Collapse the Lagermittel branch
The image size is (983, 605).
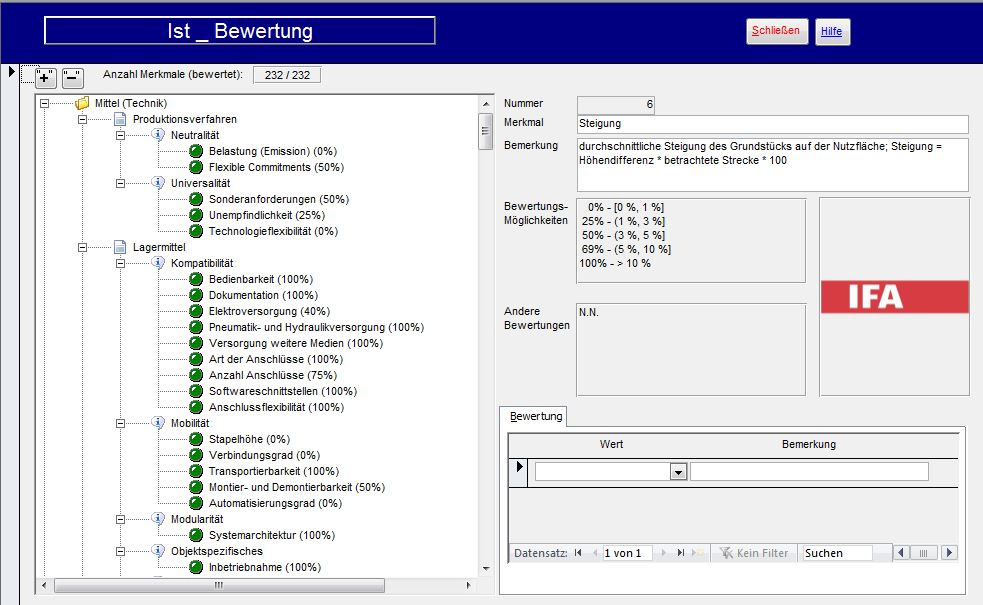tap(82, 247)
